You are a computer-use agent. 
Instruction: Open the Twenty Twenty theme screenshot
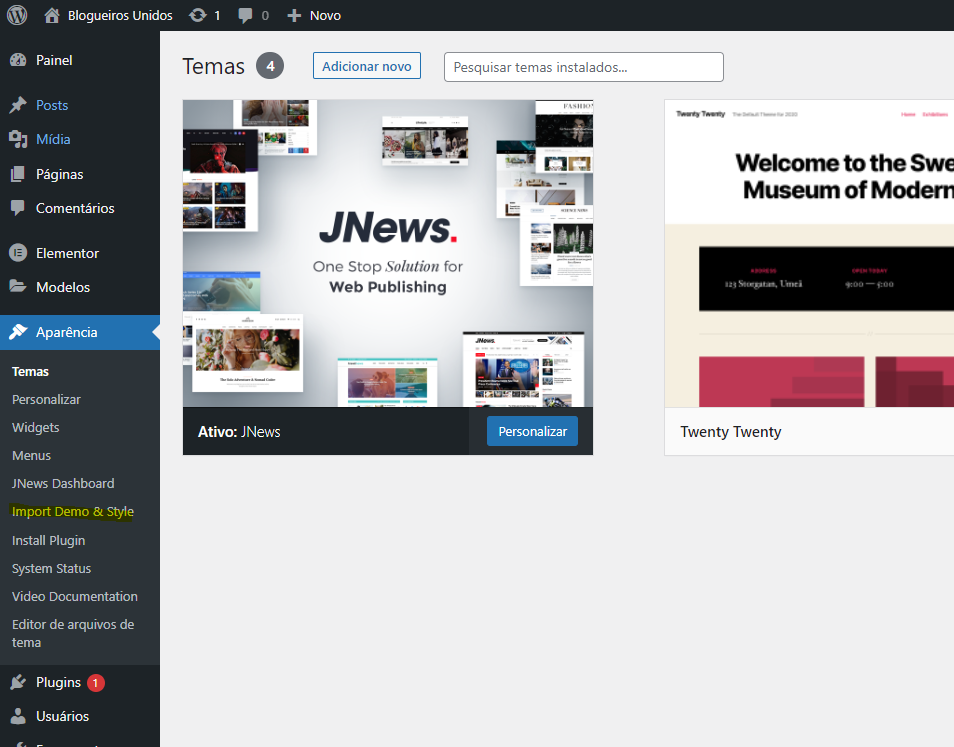point(809,253)
